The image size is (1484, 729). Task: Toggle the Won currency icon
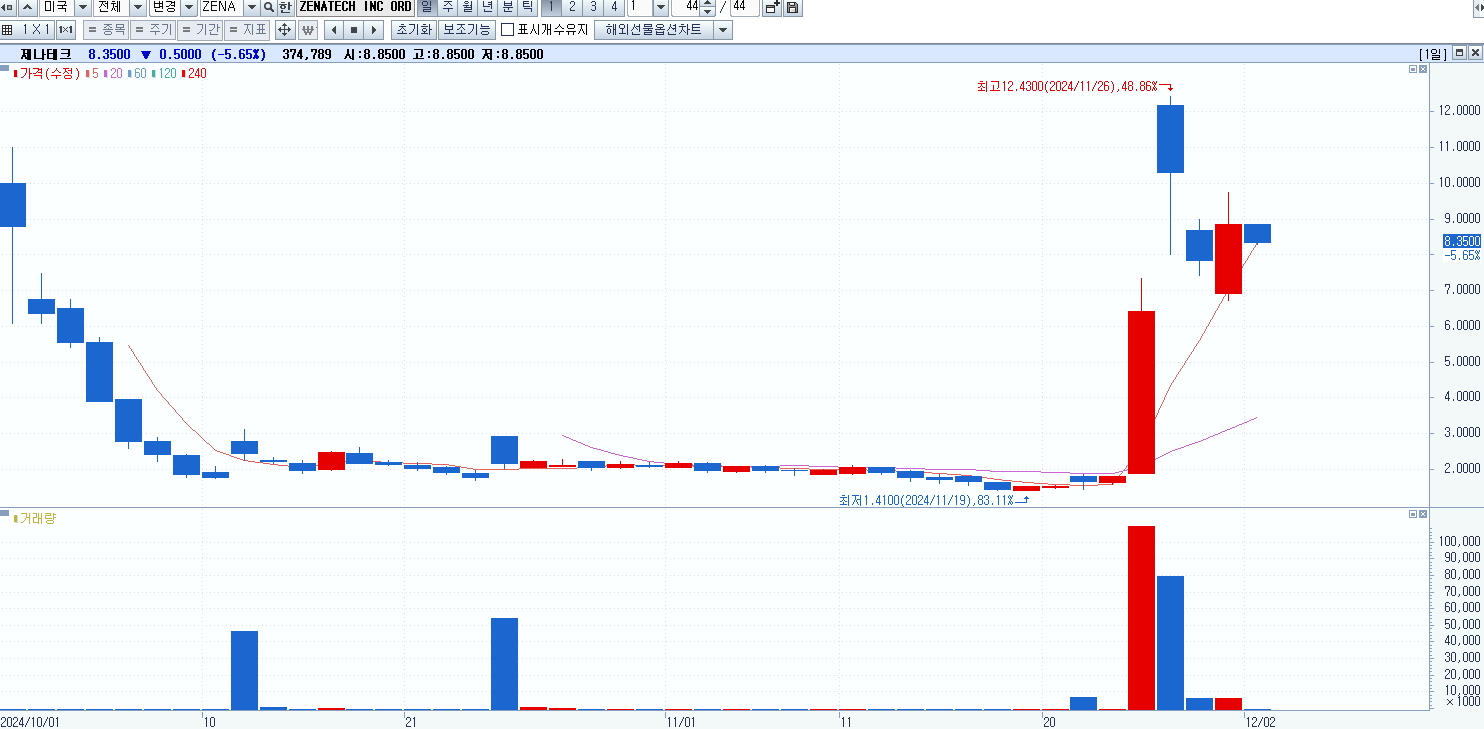click(307, 30)
